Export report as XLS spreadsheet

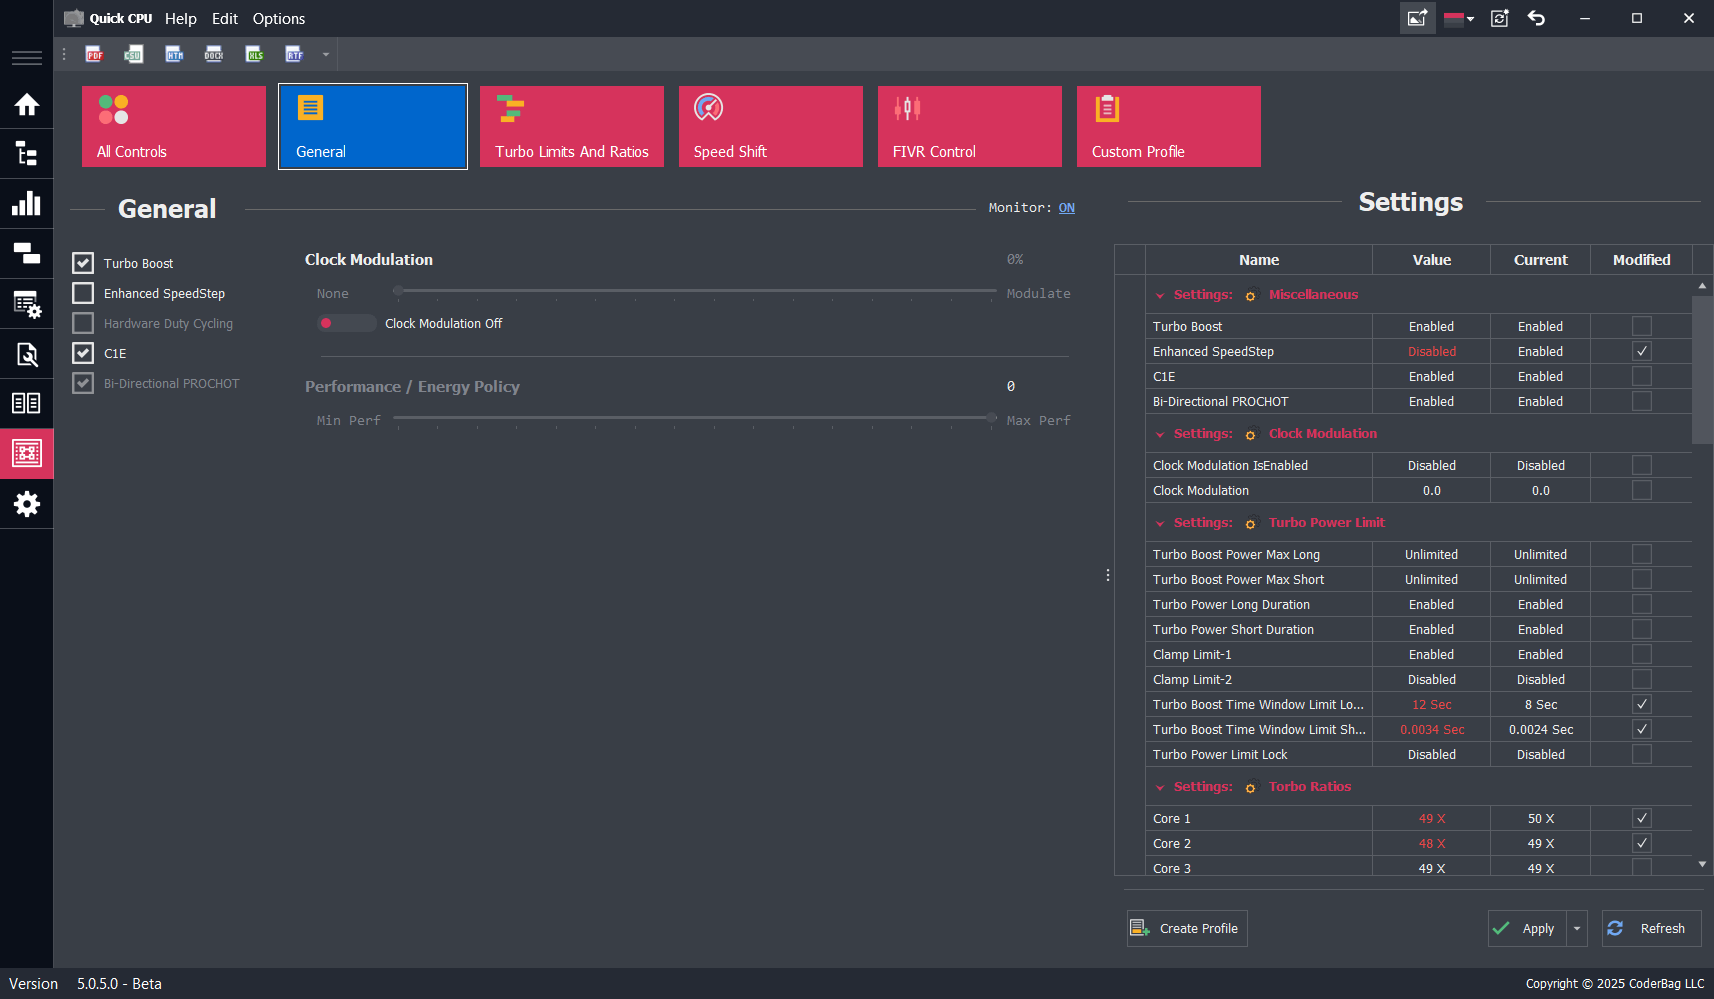(x=255, y=54)
